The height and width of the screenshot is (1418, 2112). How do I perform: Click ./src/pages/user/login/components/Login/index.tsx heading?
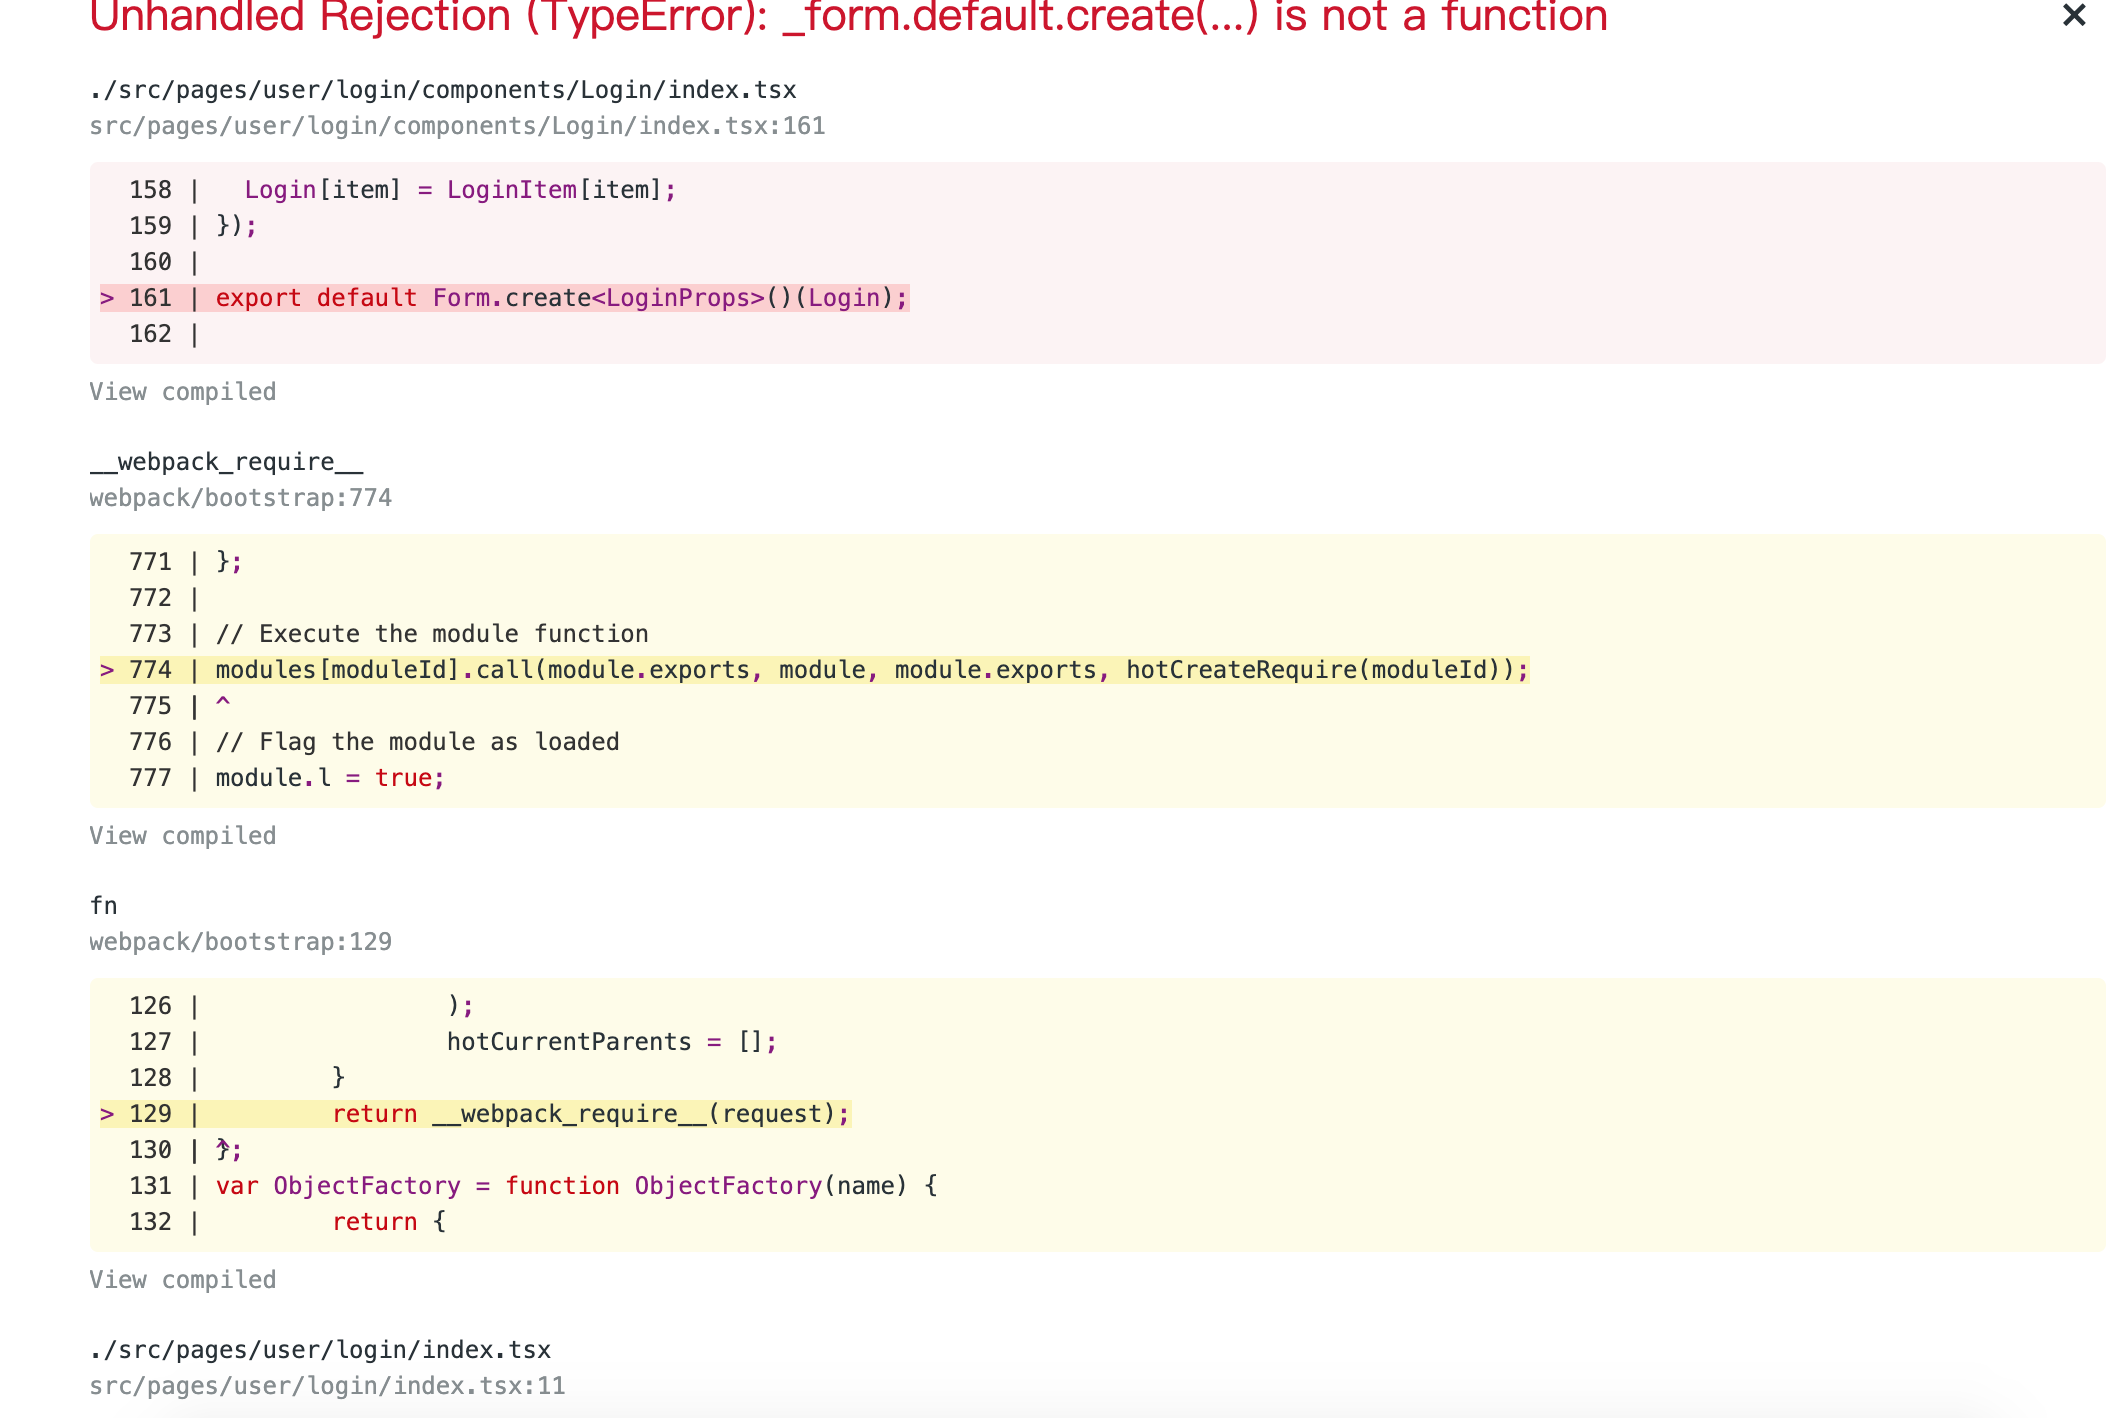tap(442, 90)
